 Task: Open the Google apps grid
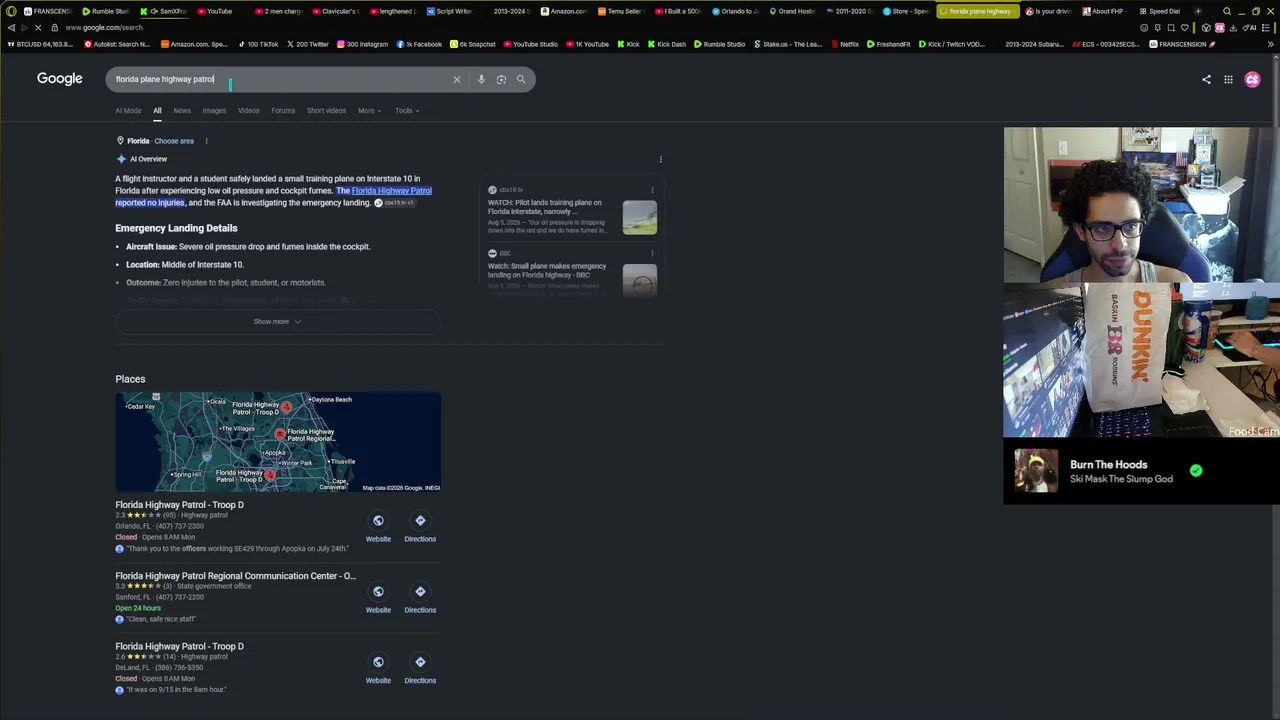click(x=1228, y=80)
